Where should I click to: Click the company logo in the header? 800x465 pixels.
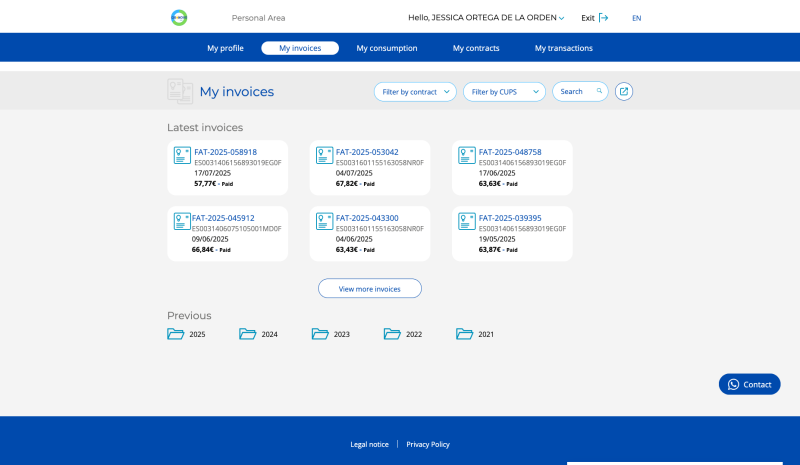[x=179, y=18]
